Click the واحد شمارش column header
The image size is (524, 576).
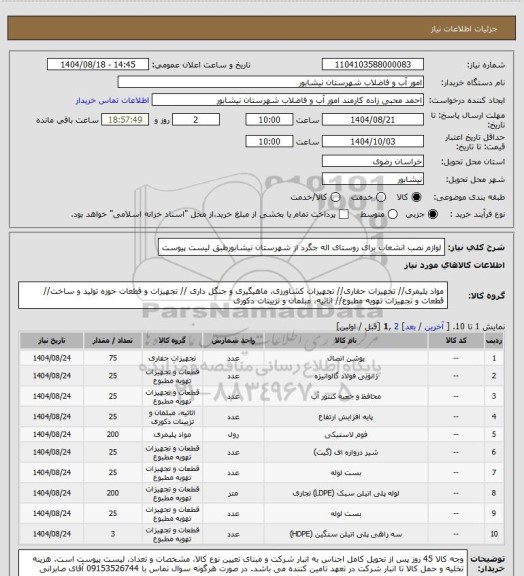[233, 341]
